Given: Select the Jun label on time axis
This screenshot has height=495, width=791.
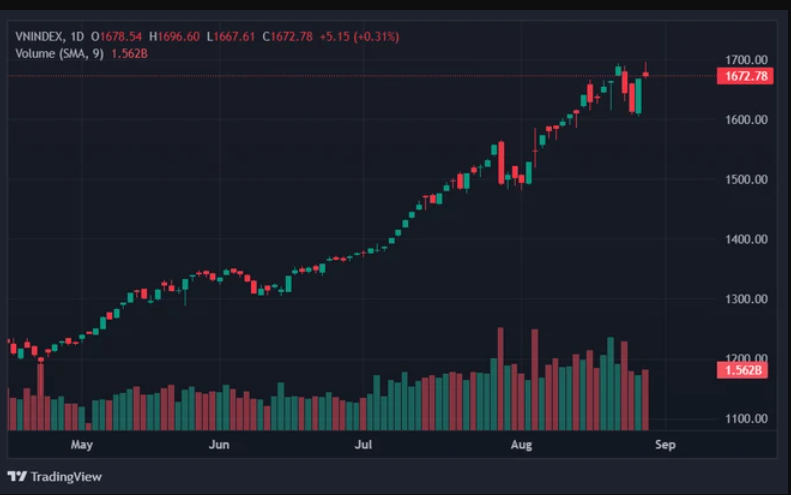Looking at the screenshot, I should (219, 445).
